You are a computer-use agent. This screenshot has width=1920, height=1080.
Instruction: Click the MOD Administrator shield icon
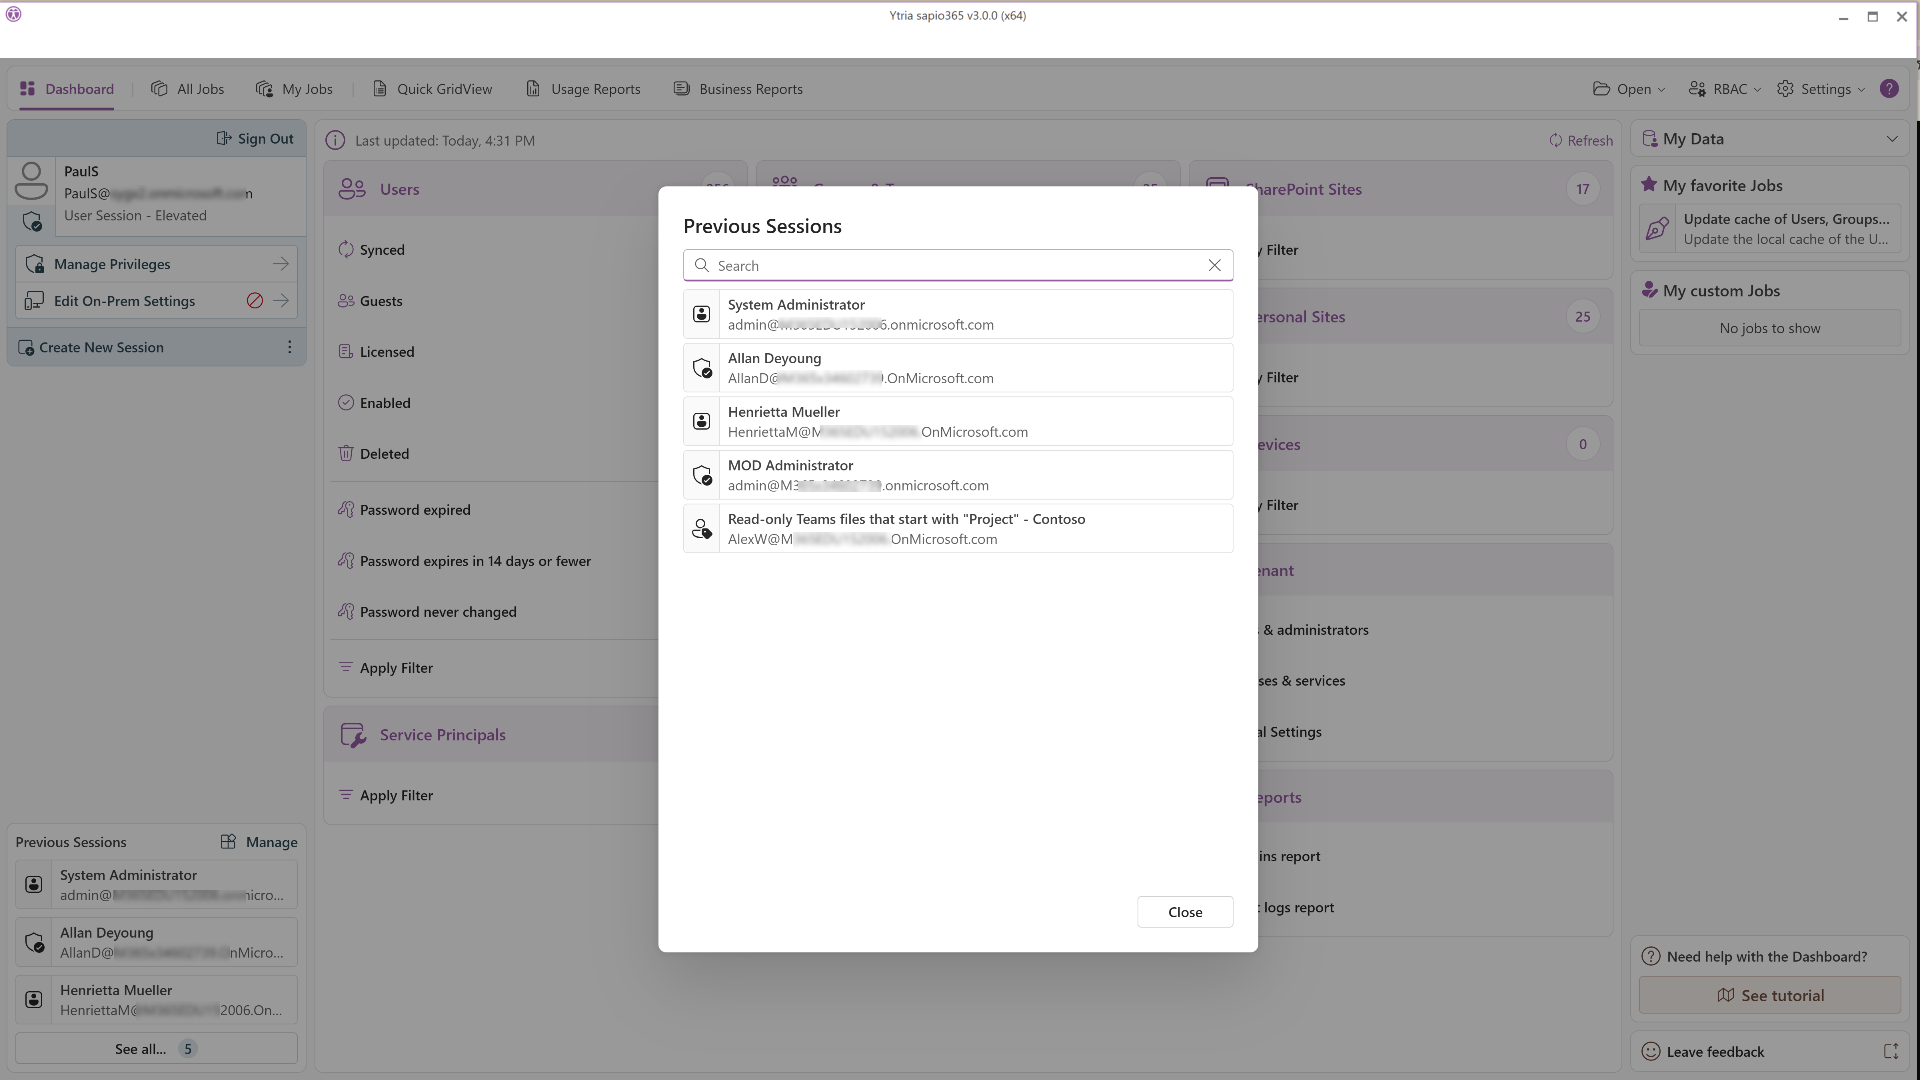702,475
